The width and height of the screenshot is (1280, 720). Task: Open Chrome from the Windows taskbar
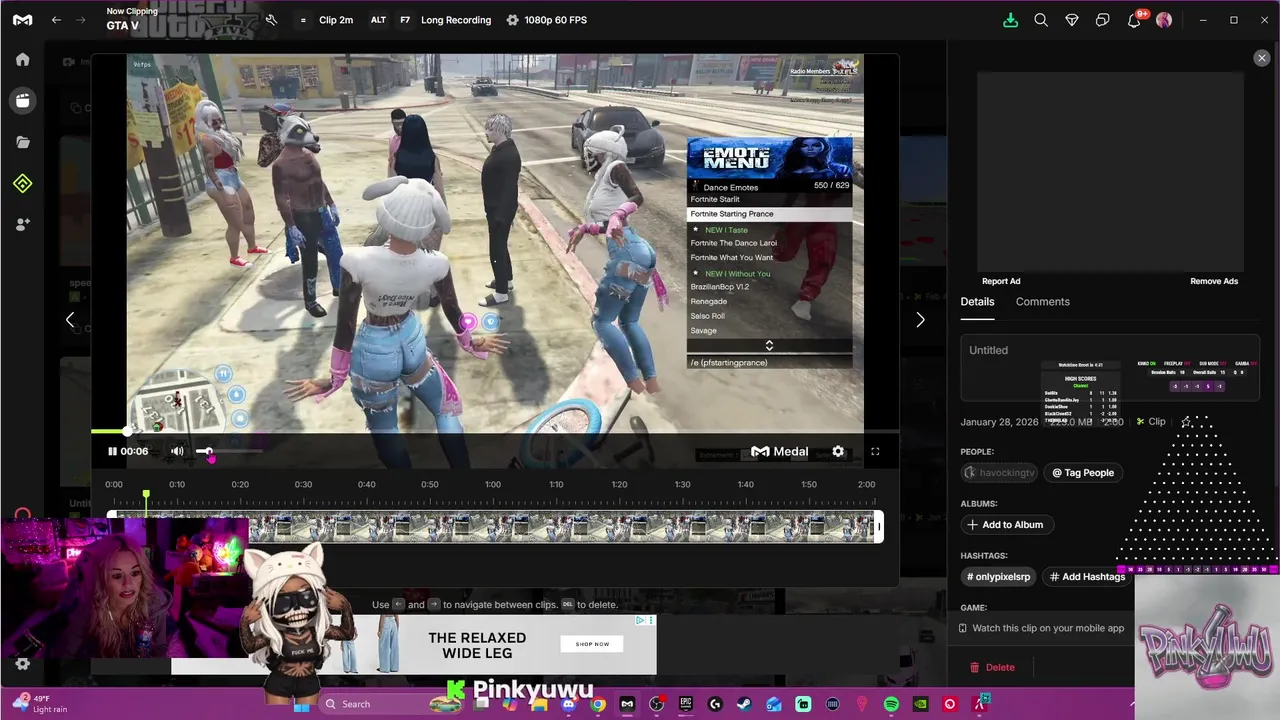[597, 704]
